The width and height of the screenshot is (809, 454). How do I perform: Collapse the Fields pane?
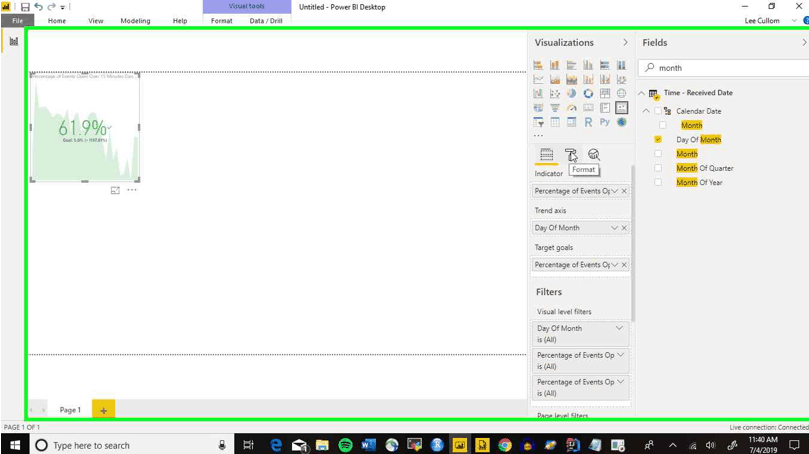(804, 42)
